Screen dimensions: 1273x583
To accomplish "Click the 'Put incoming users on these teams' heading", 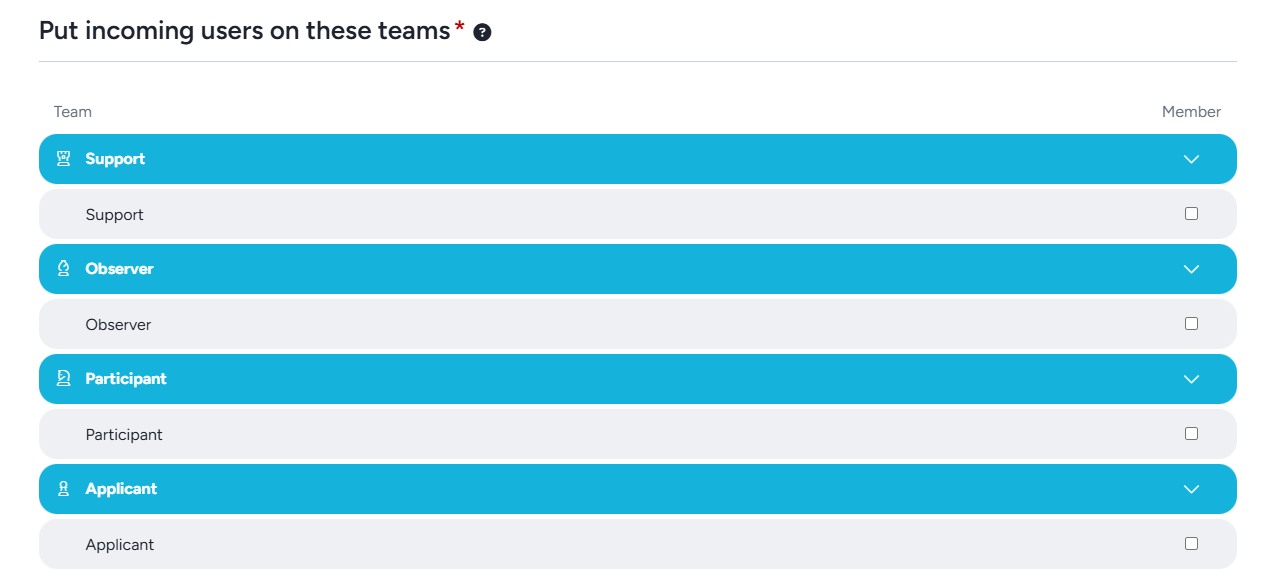I will [245, 31].
